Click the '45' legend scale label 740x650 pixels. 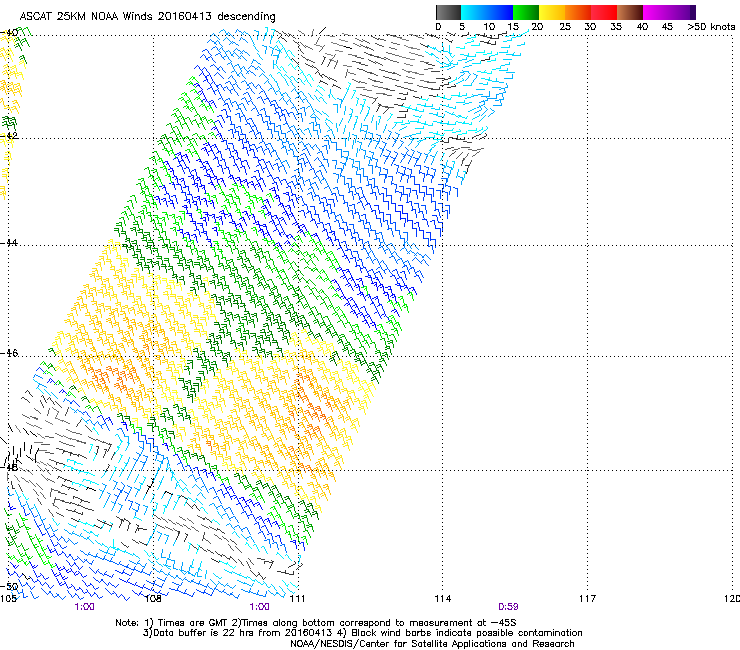click(667, 27)
